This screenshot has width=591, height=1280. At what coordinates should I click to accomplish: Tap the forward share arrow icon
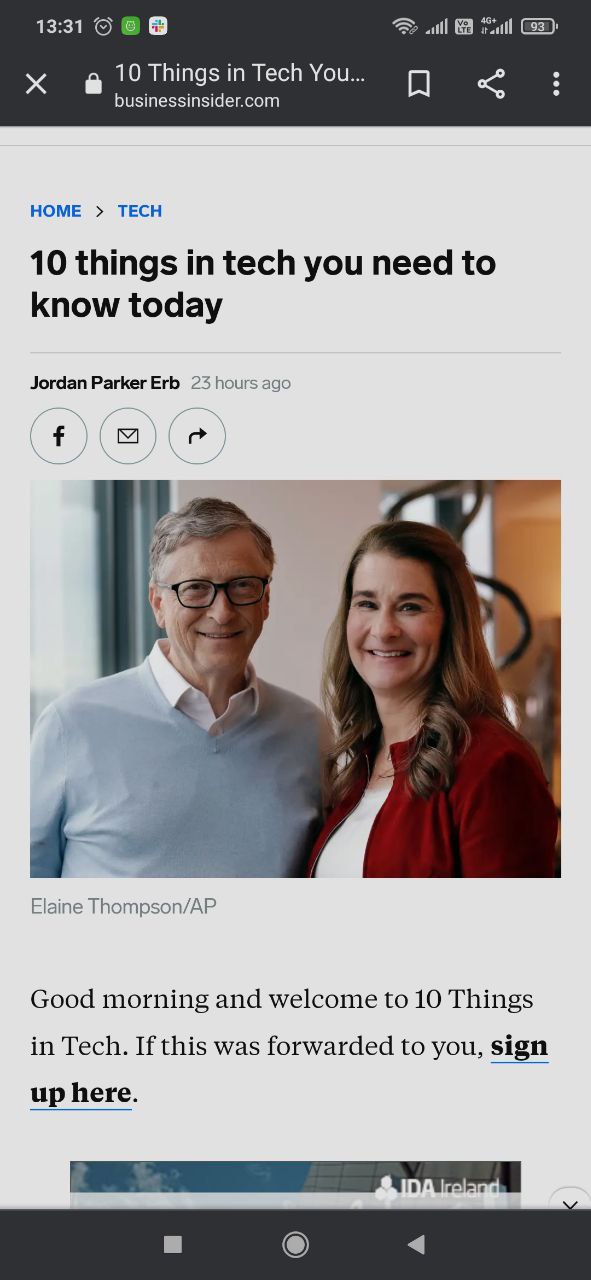tap(197, 436)
